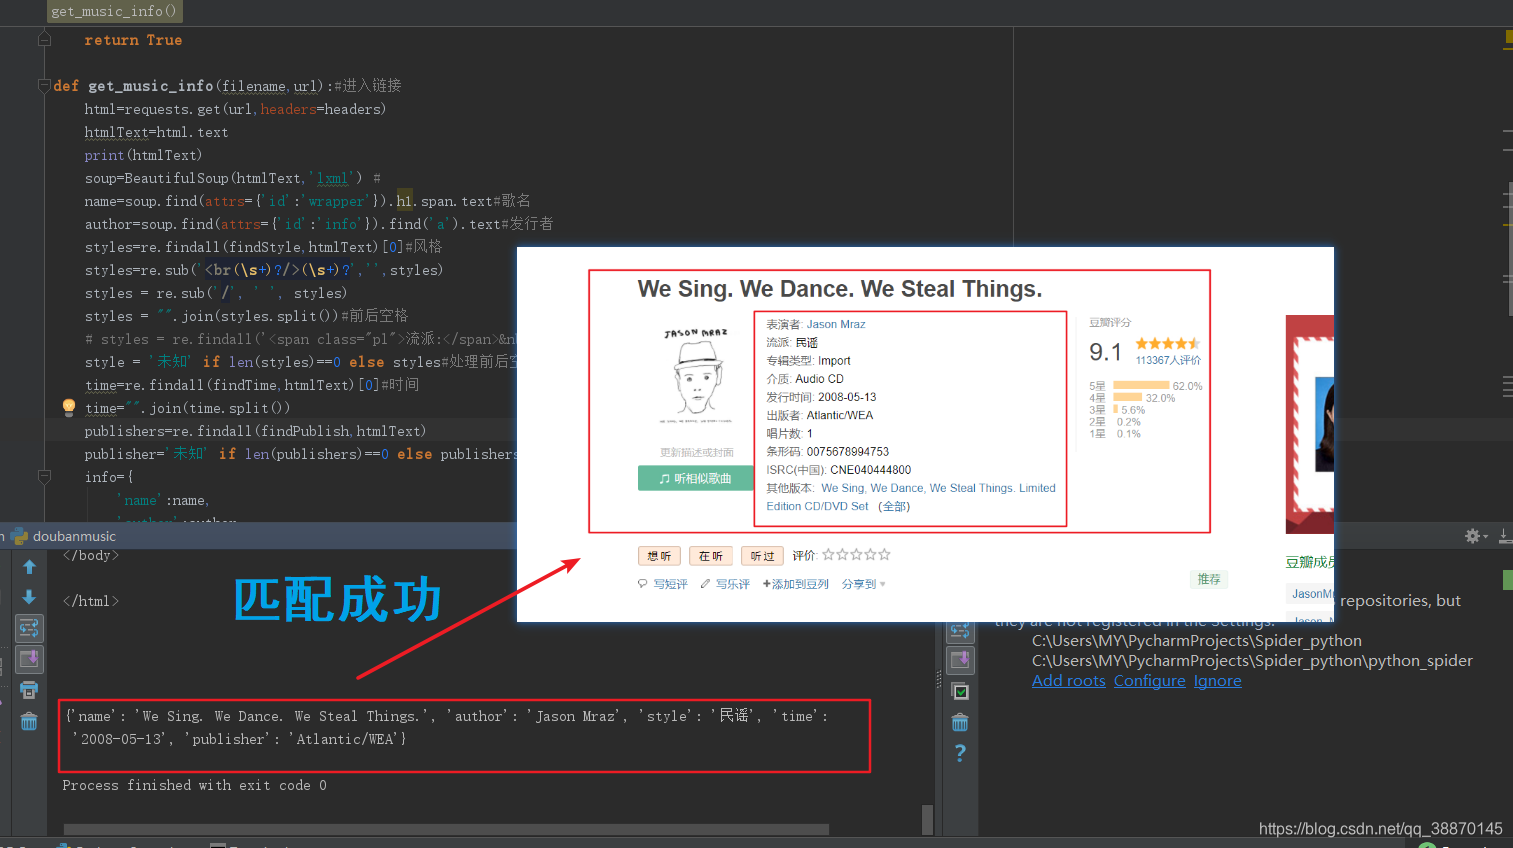Mark all notifications read with the checkmark icon
The width and height of the screenshot is (1513, 848).
960,691
